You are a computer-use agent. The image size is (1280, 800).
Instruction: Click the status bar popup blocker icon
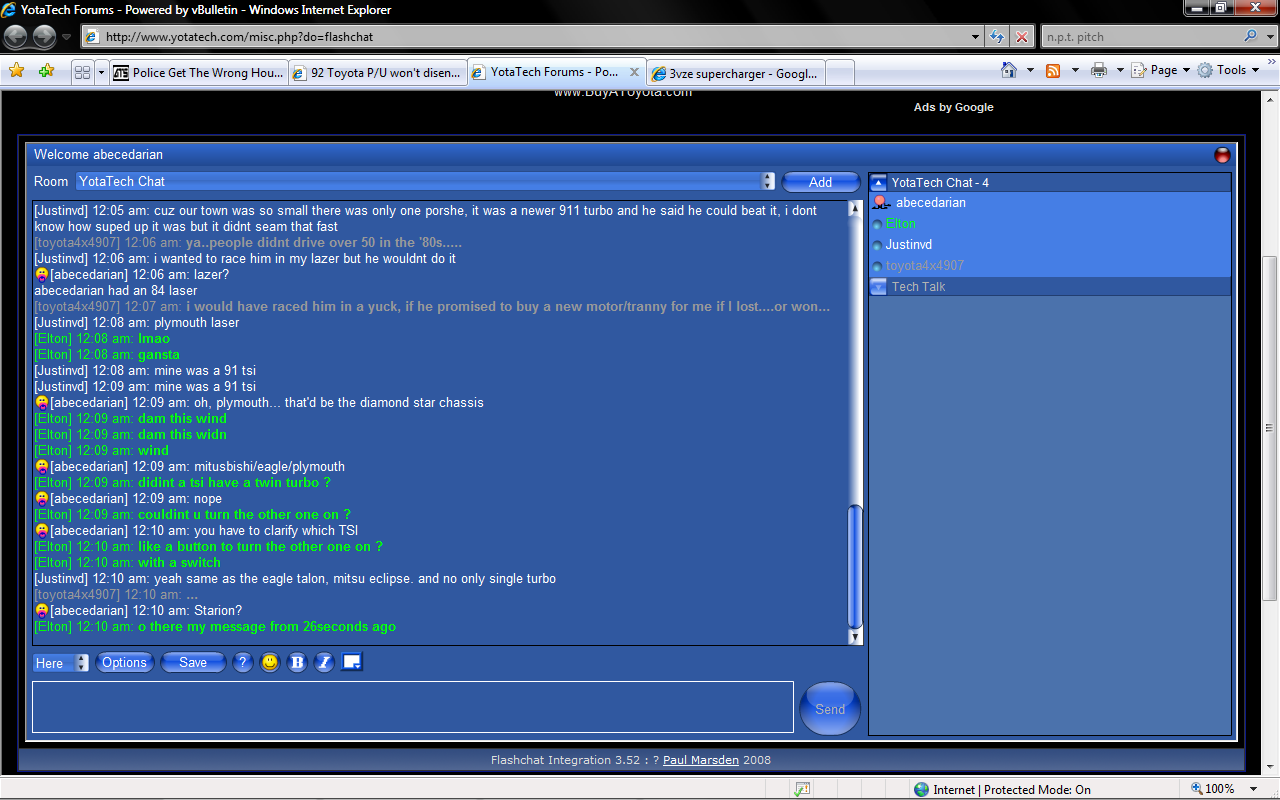pos(801,789)
